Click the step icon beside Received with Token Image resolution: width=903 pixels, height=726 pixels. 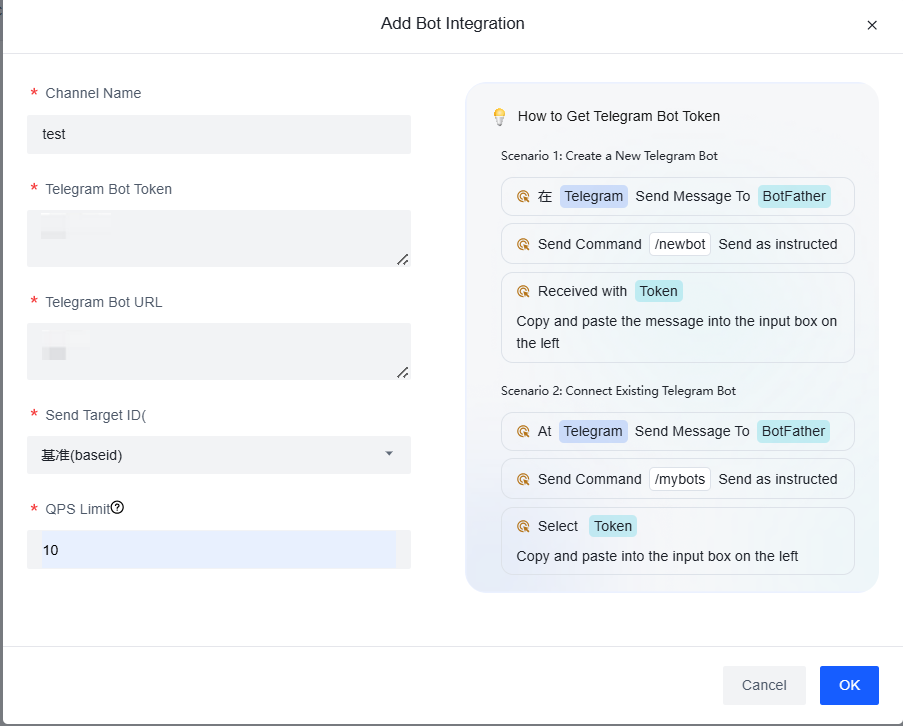(x=522, y=291)
